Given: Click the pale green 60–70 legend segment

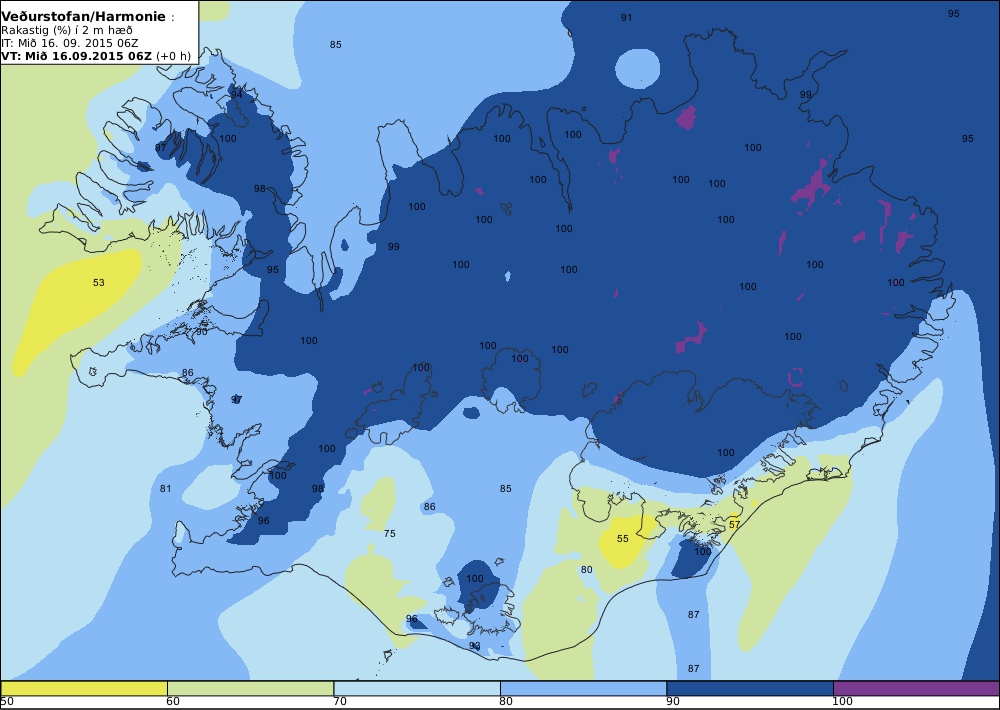Looking at the screenshot, I should tap(250, 688).
